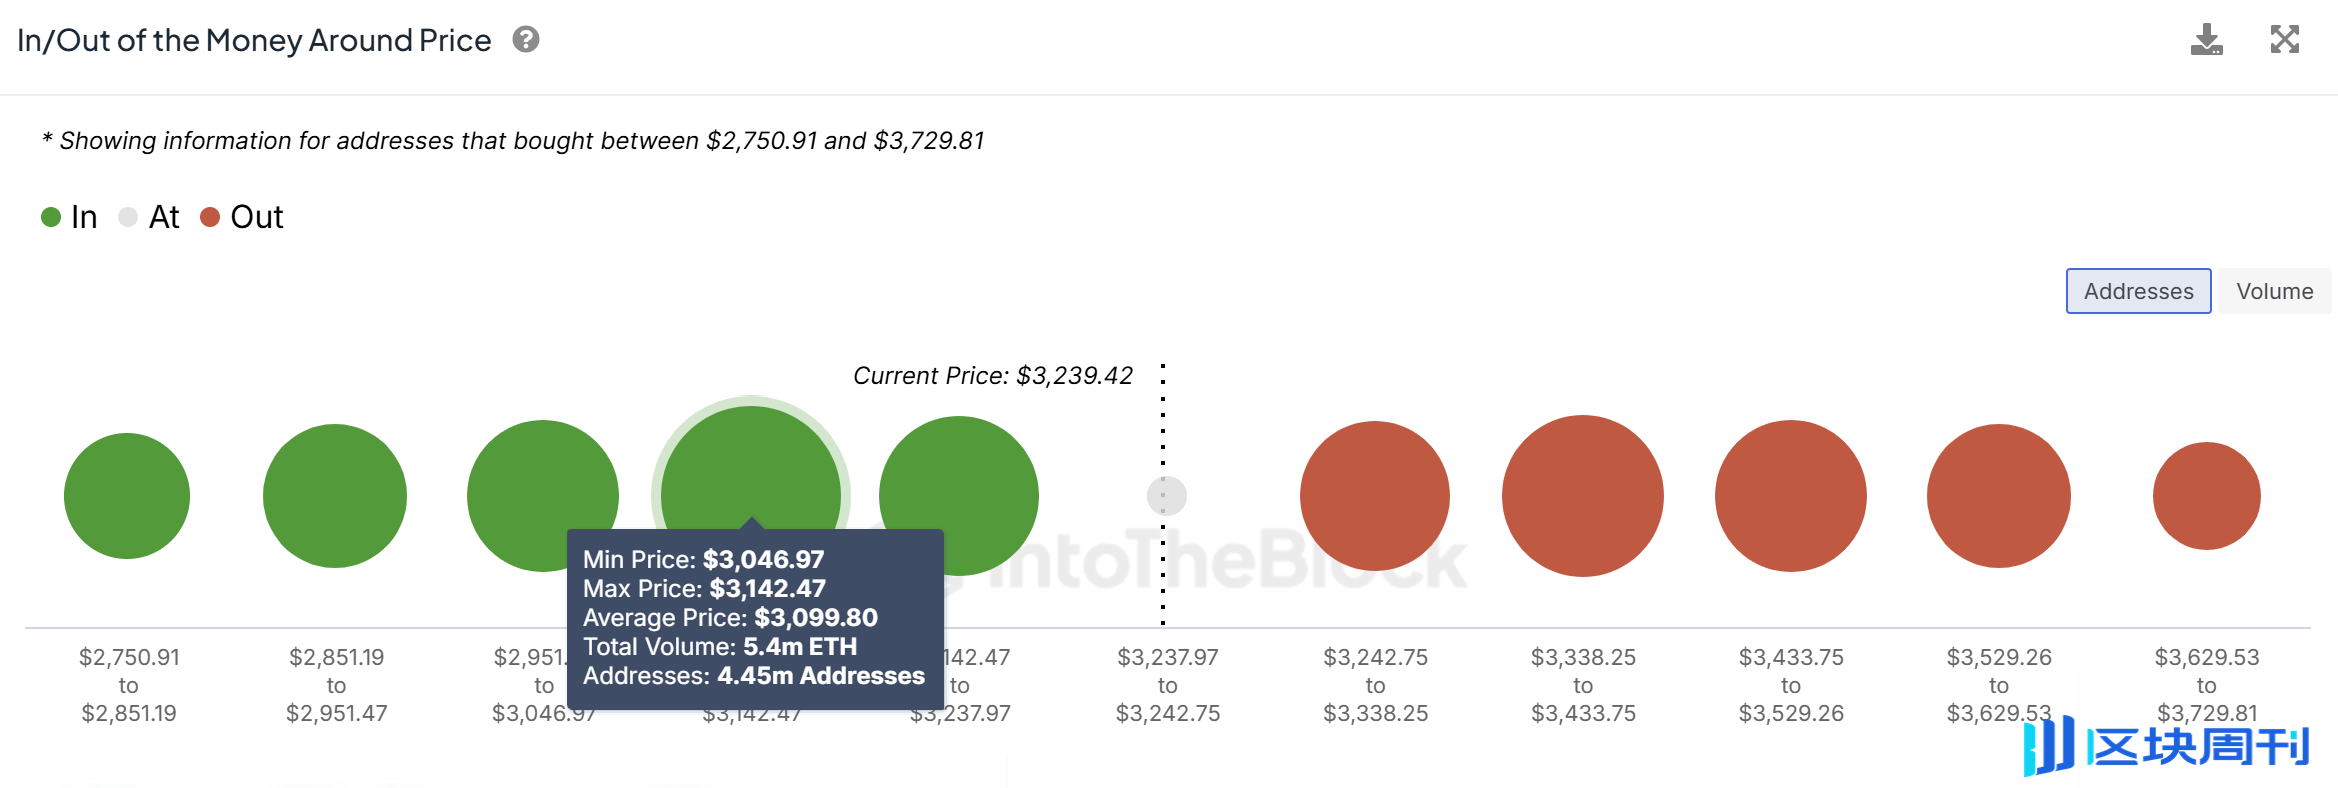
Task: Select green bubble for $2,750.91 to $2,851.19
Action: 127,496
